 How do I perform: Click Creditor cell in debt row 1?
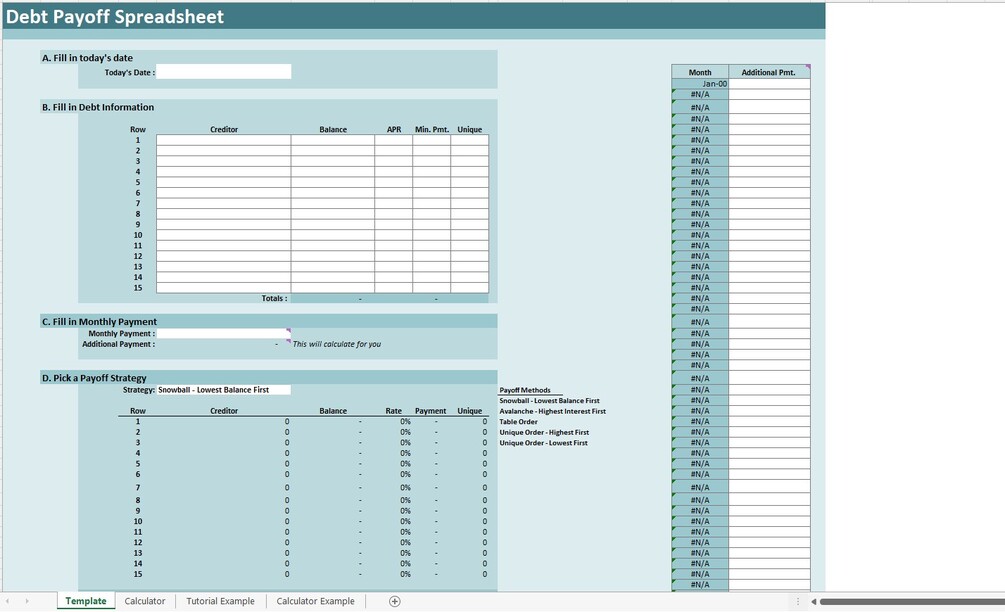coord(224,140)
